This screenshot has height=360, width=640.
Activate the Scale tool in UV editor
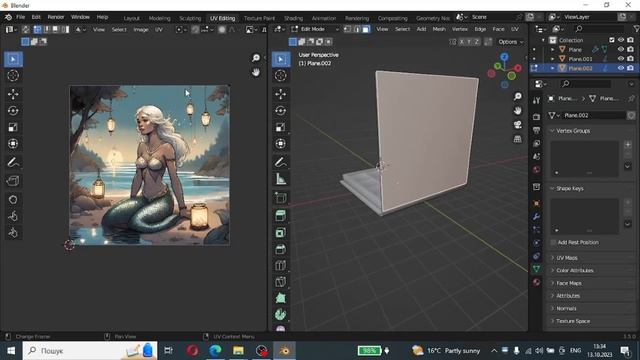coord(13,127)
